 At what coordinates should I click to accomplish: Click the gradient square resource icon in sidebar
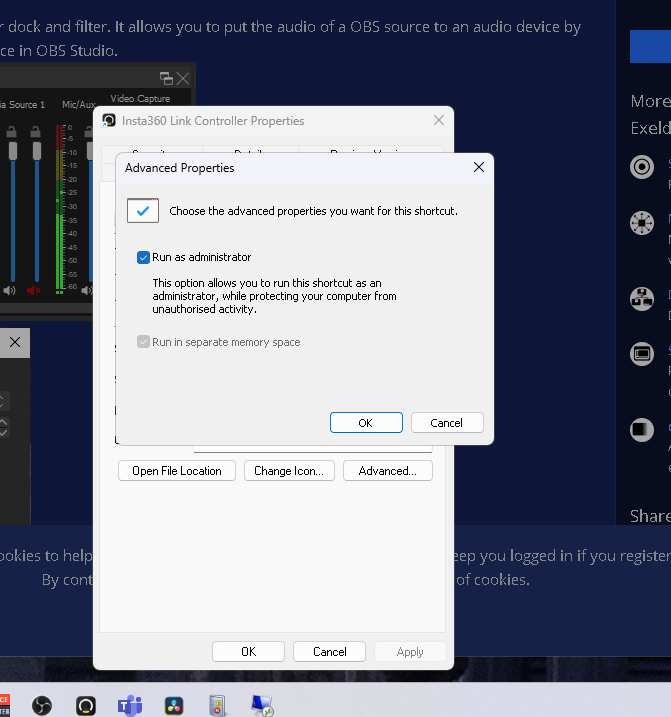[642, 429]
